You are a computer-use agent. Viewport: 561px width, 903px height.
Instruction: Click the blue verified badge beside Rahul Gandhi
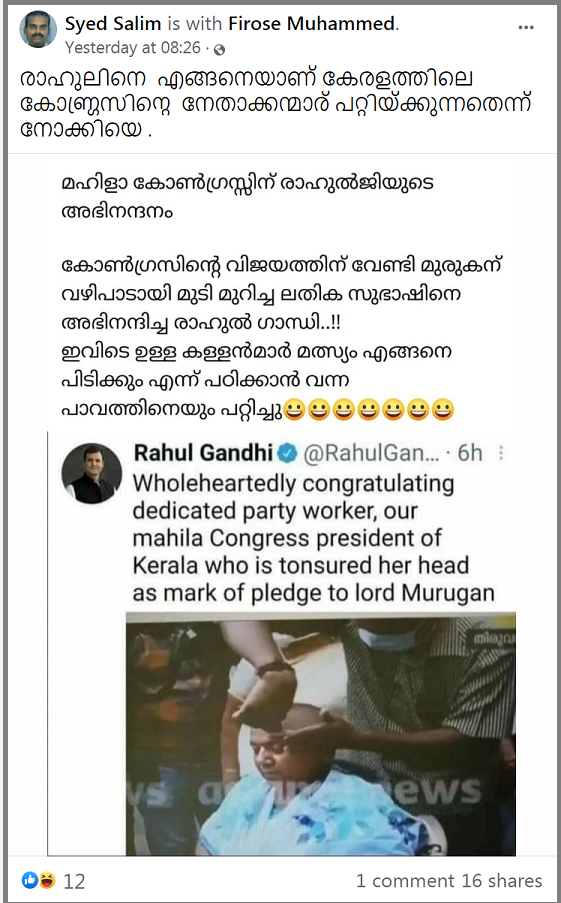click(x=287, y=454)
